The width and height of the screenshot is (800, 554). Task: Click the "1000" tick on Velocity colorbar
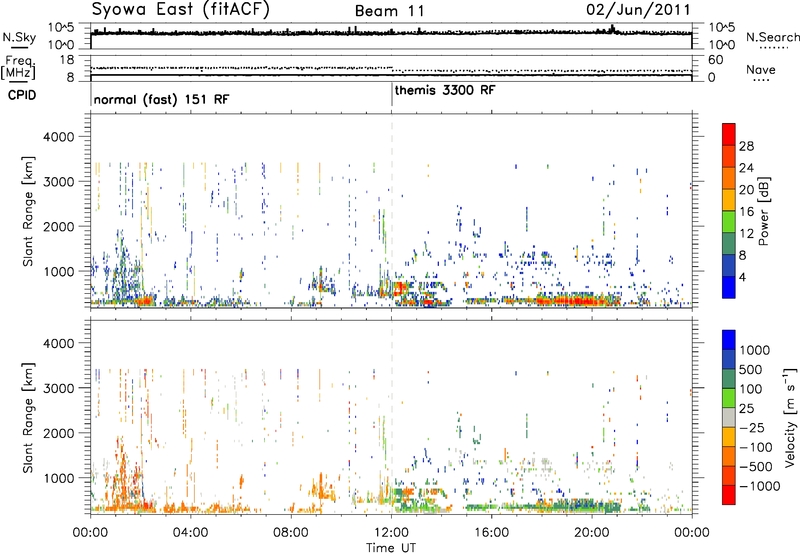click(x=755, y=350)
